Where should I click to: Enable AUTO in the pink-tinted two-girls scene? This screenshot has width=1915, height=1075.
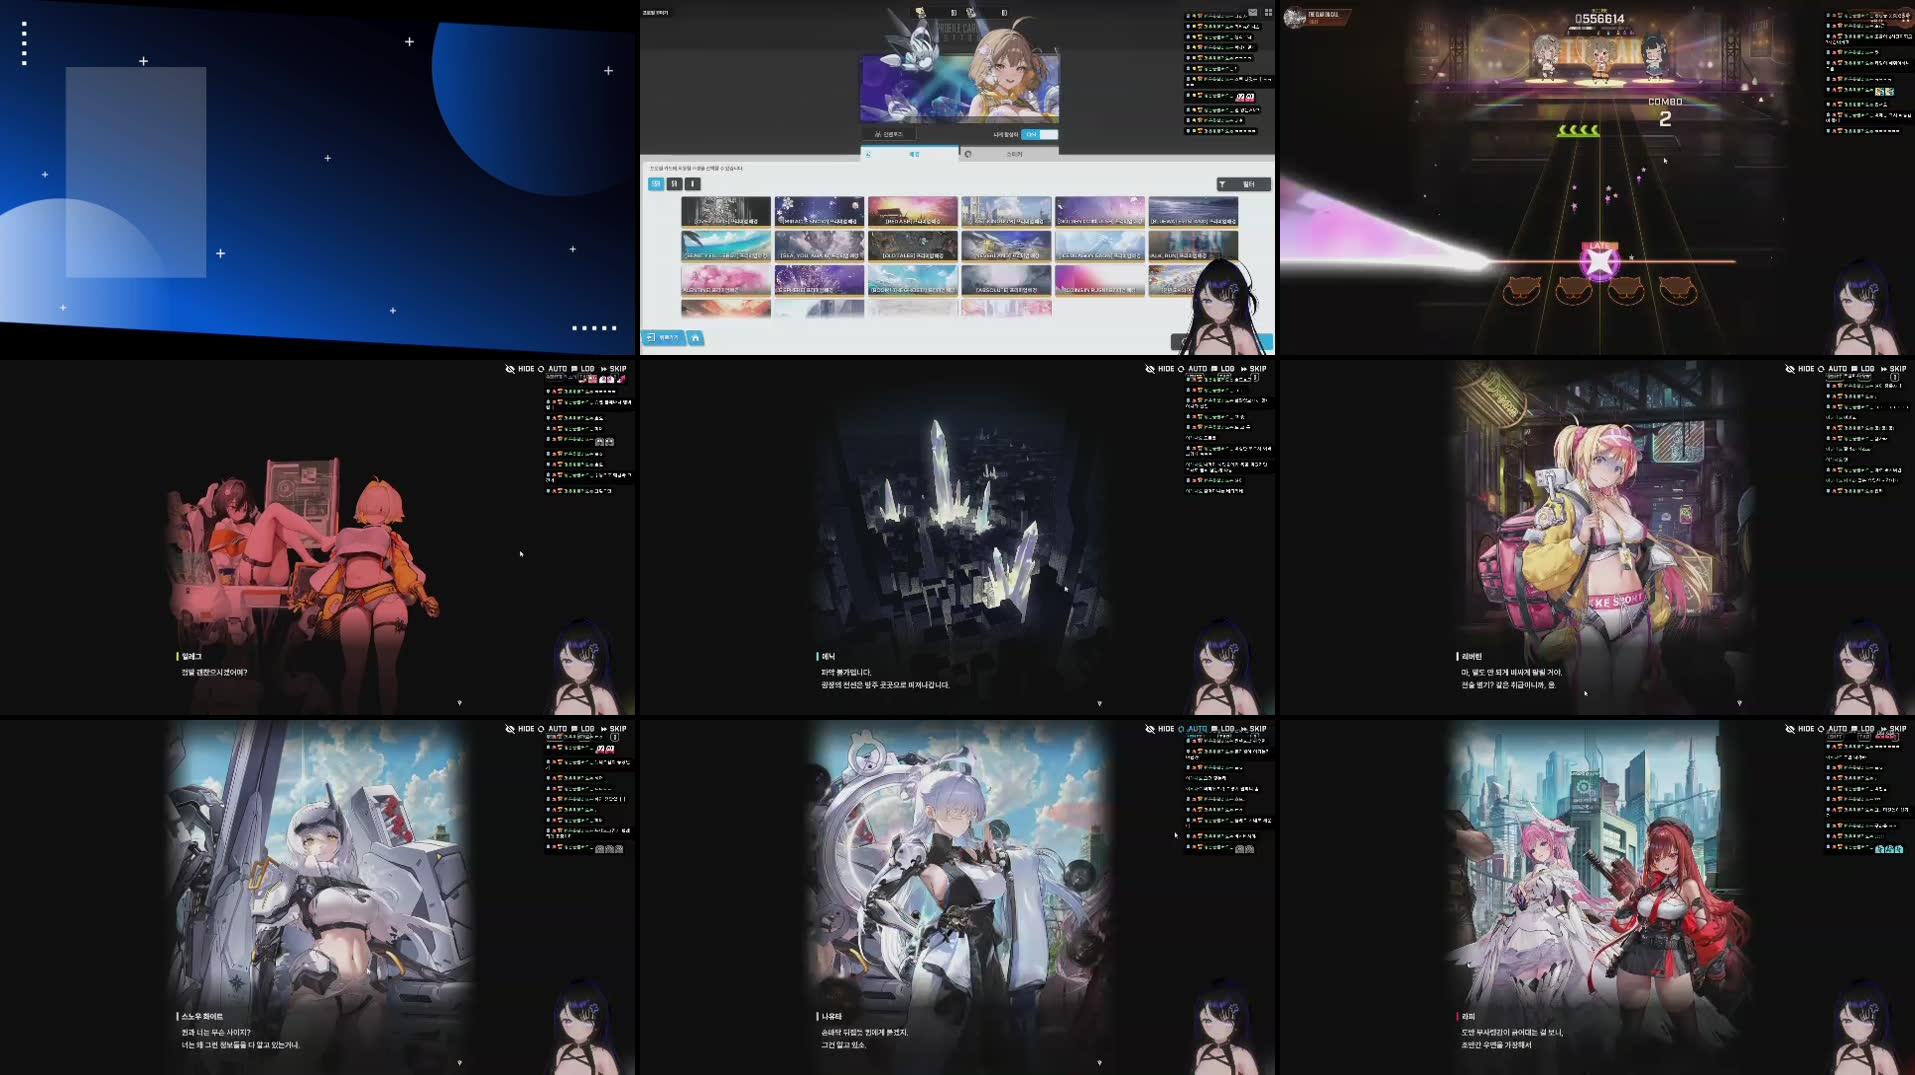(552, 369)
